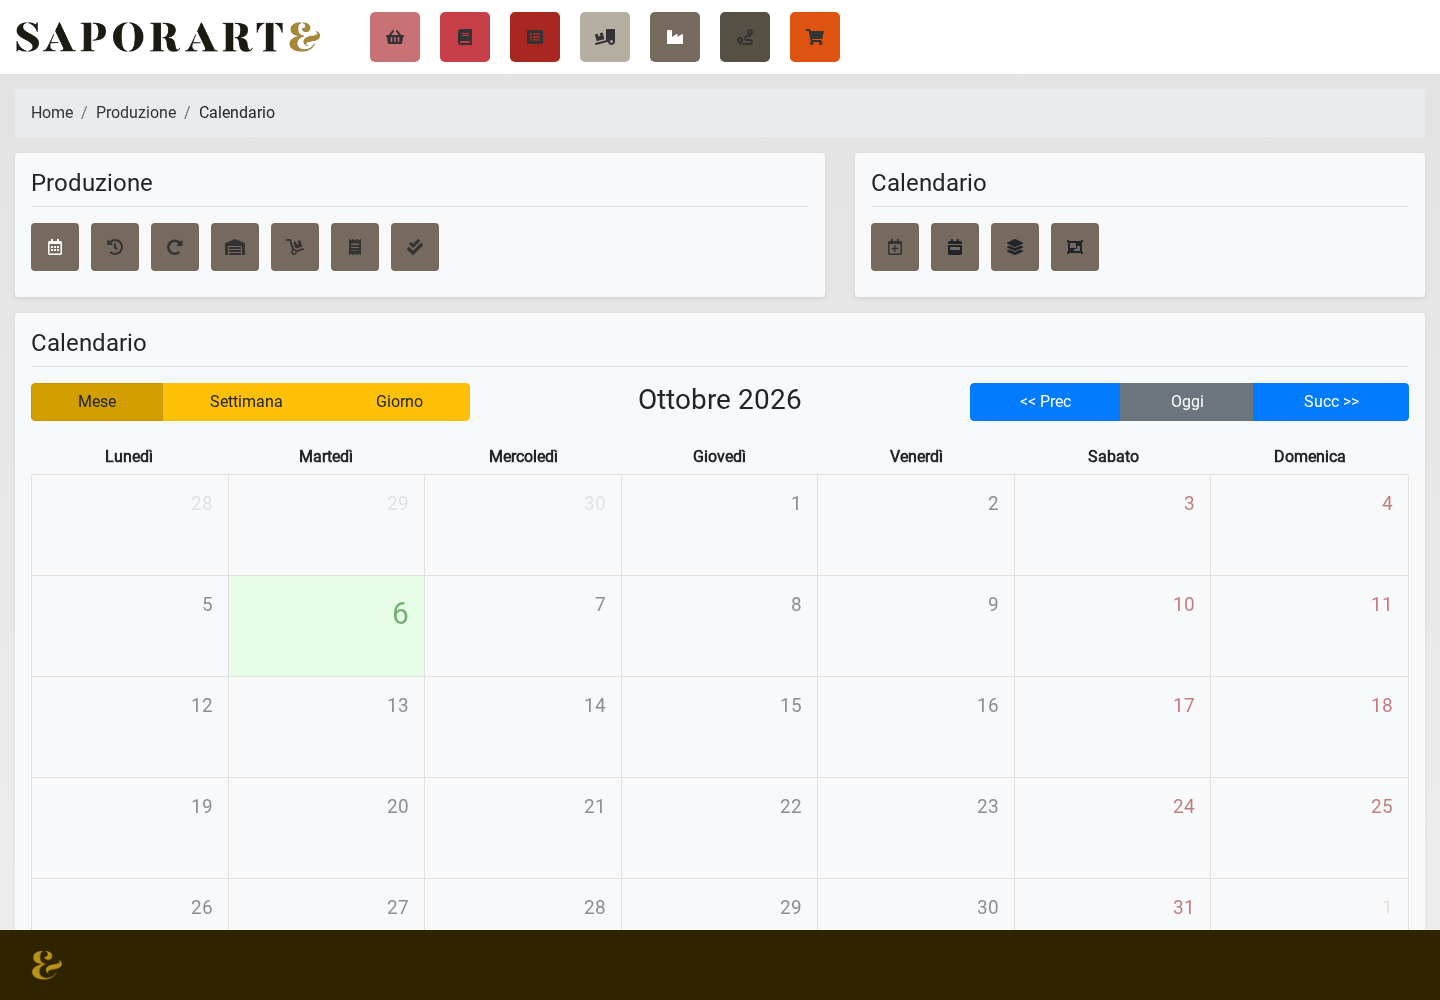The image size is (1440, 1000).
Task: Go to previous month with Prec
Action: (1045, 402)
